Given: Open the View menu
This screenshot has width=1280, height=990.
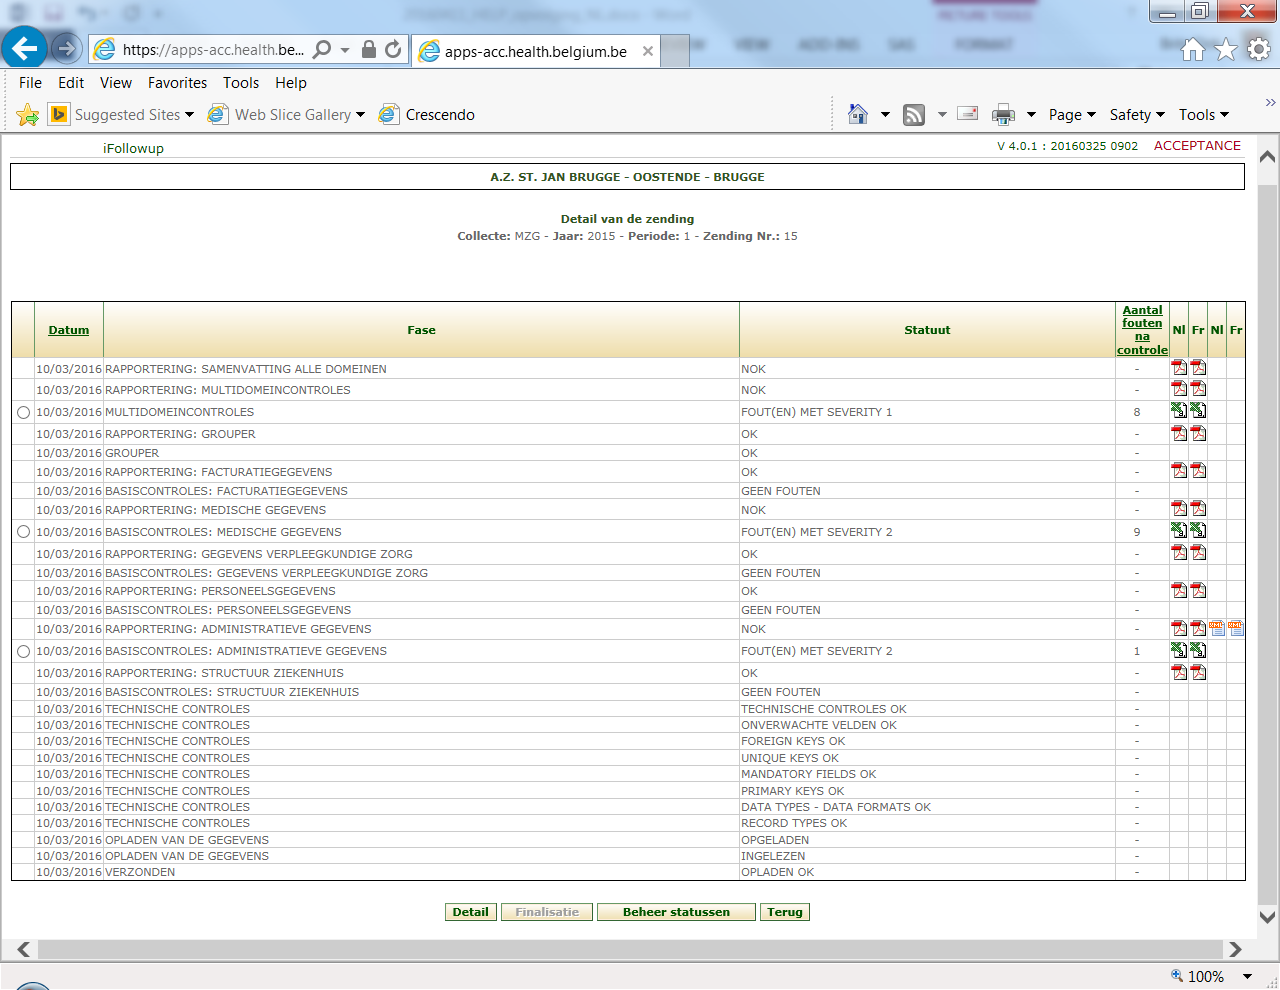Looking at the screenshot, I should tap(116, 83).
